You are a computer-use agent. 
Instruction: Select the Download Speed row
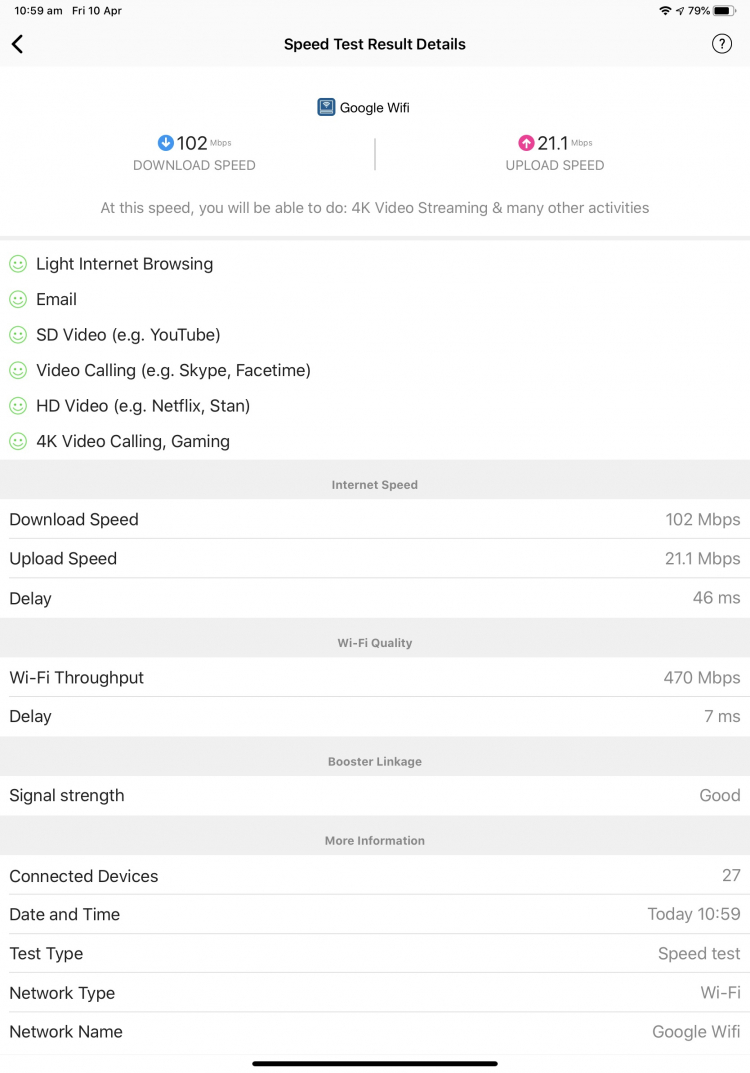(x=375, y=519)
